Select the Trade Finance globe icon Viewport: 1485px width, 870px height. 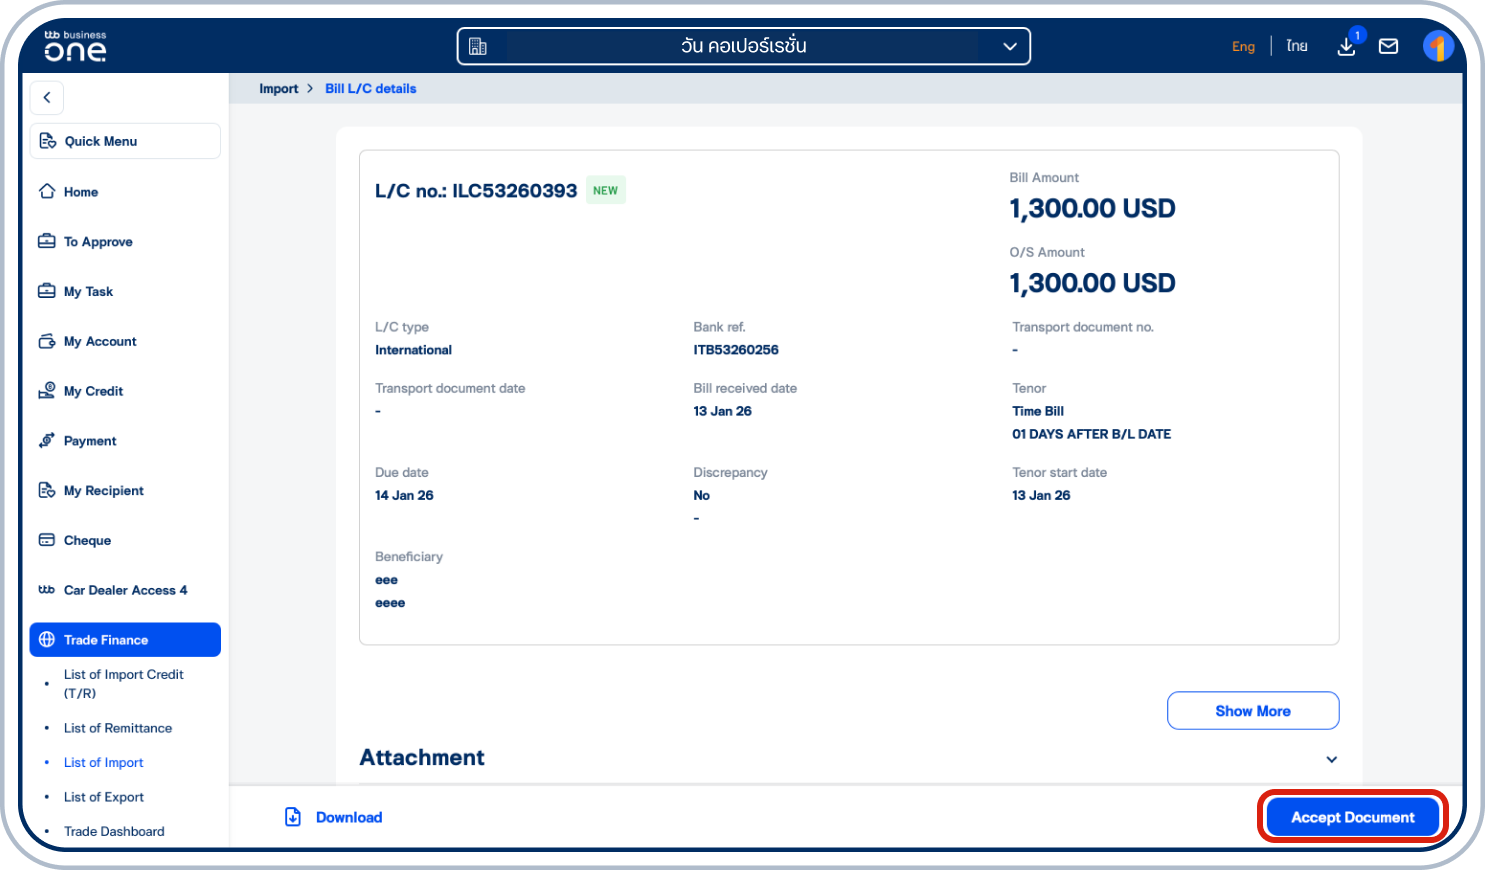point(47,639)
